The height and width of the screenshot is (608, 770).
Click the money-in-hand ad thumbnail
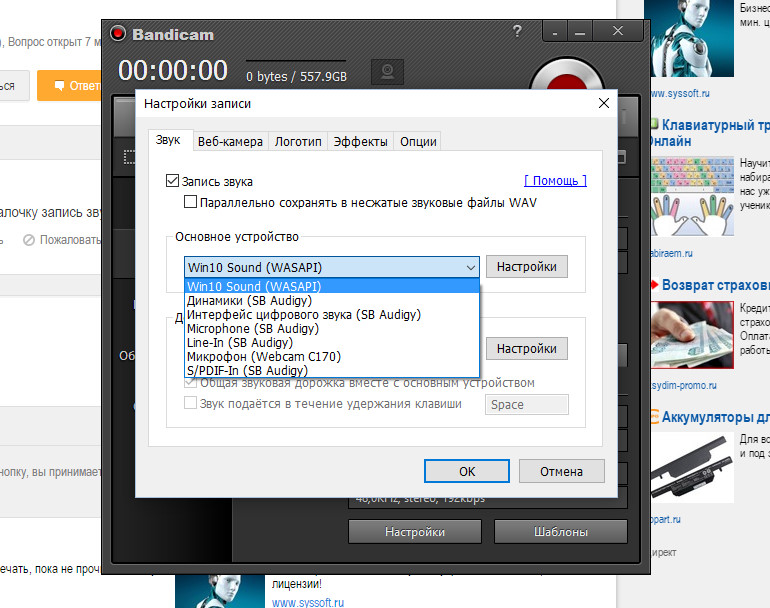(x=692, y=335)
